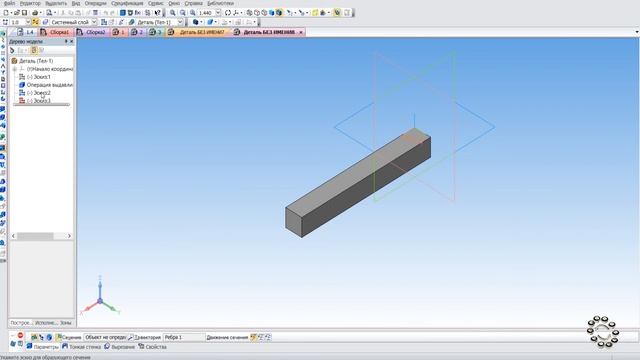Select Эскиз:1 in model tree
The width and height of the screenshot is (640, 360).
[x=39, y=77]
